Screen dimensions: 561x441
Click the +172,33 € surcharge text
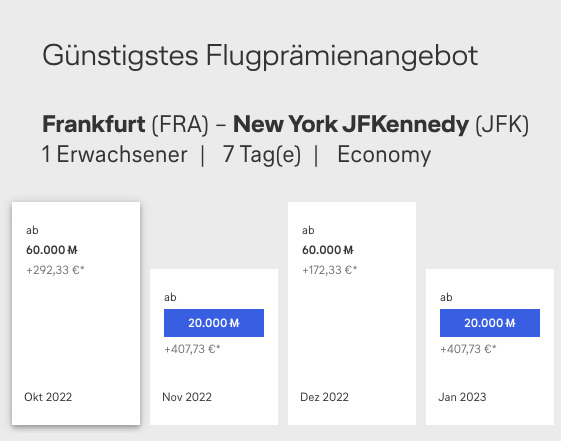point(330,270)
